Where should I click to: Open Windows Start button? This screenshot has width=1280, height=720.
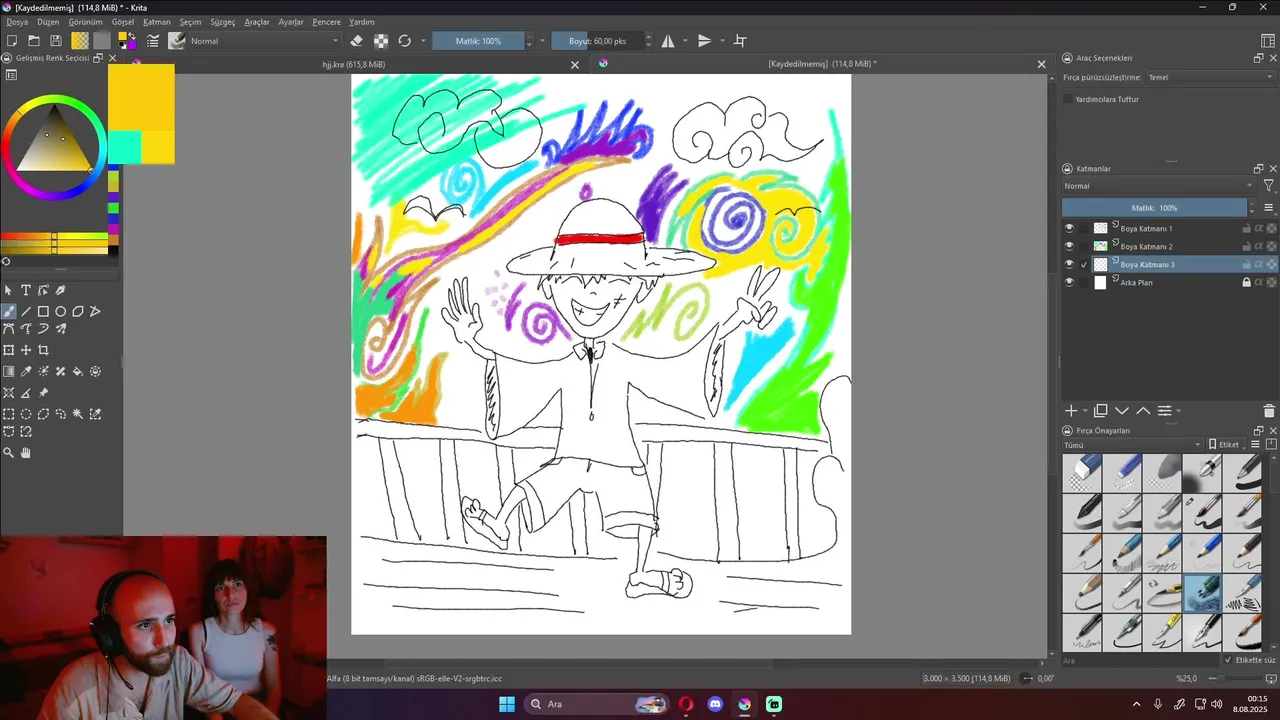507,704
